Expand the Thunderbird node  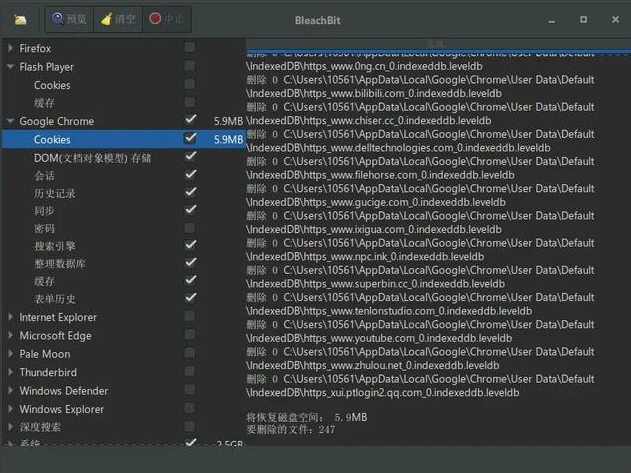coord(10,372)
